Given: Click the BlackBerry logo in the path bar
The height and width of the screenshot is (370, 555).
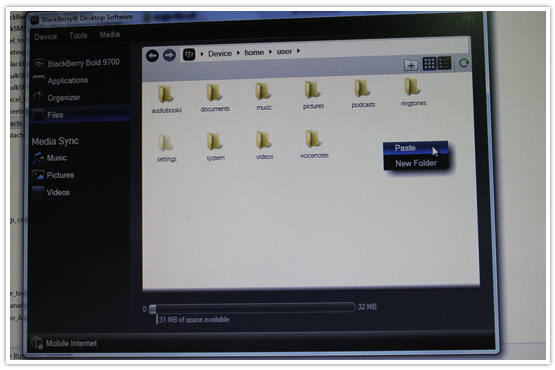Looking at the screenshot, I should [x=189, y=55].
